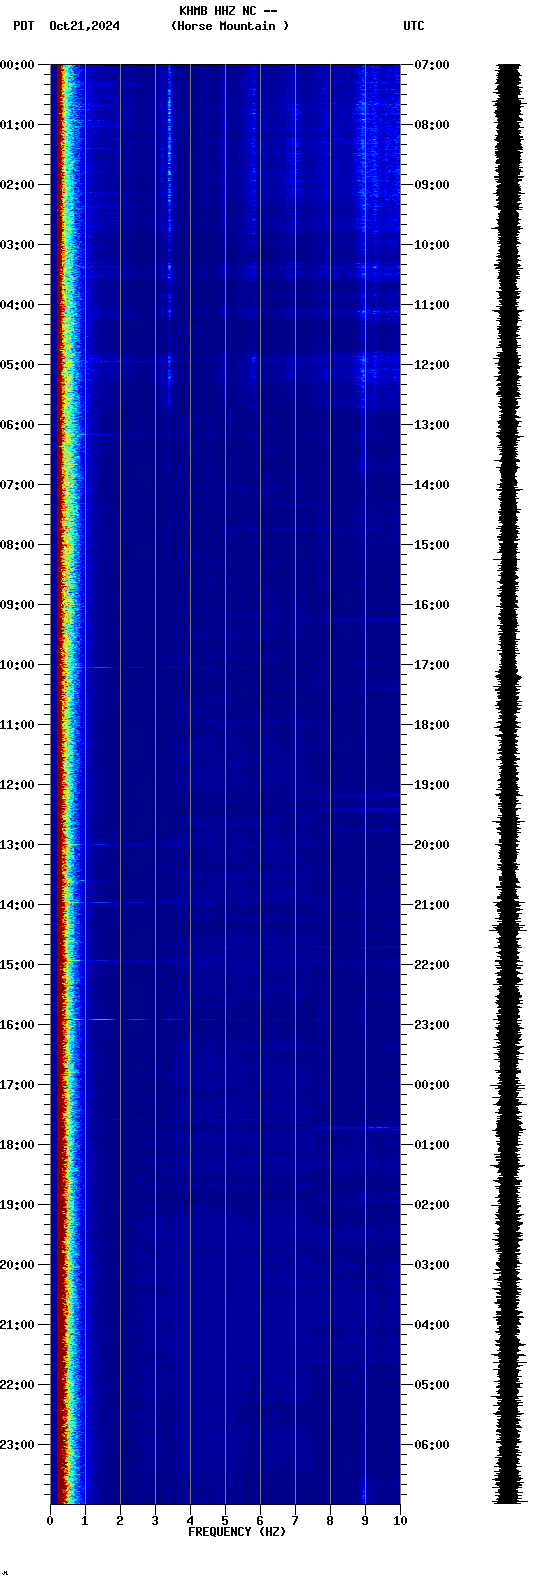Click the 06:00 PDT time label
Image resolution: width=552 pixels, height=1584 pixels.
point(17,425)
